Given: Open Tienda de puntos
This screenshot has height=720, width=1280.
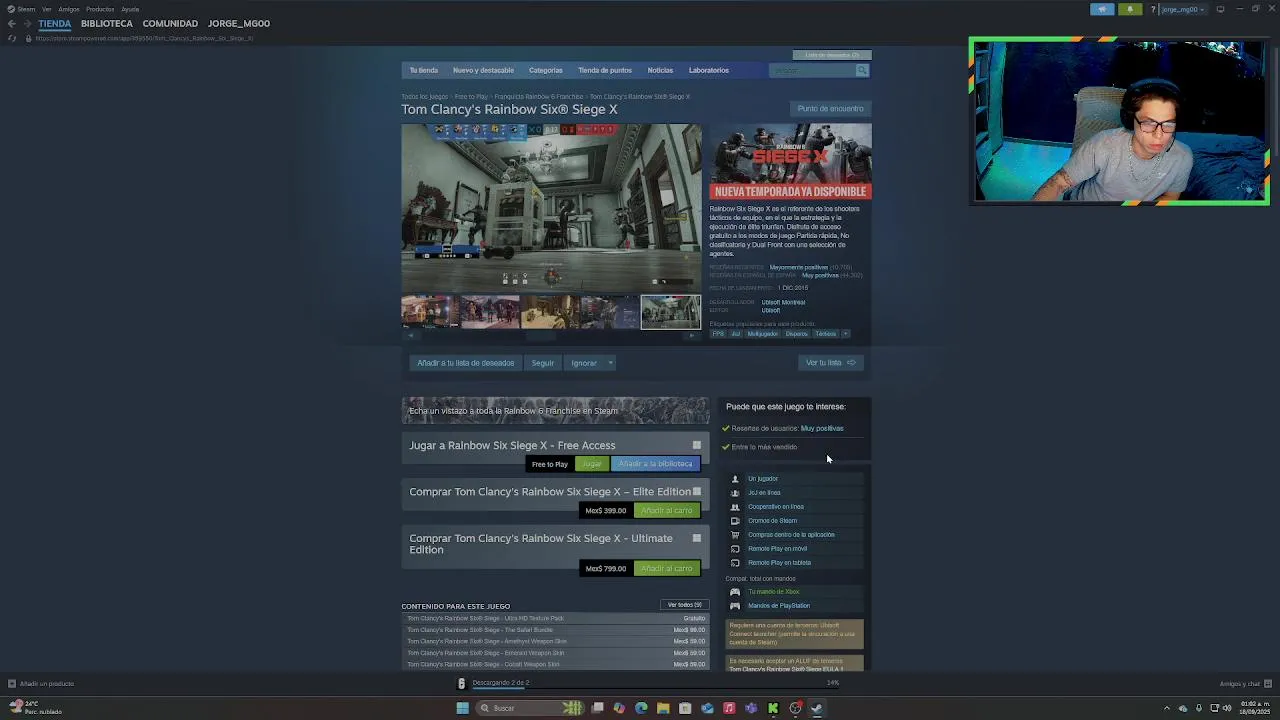Looking at the screenshot, I should tap(605, 70).
